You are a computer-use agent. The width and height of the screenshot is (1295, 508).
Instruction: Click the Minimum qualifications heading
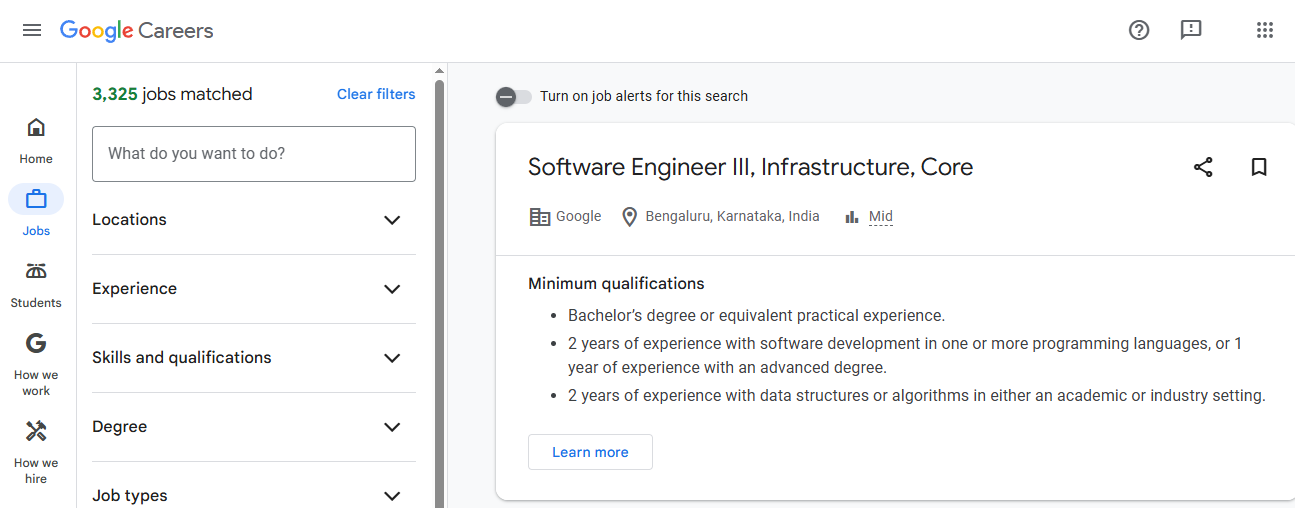616,284
